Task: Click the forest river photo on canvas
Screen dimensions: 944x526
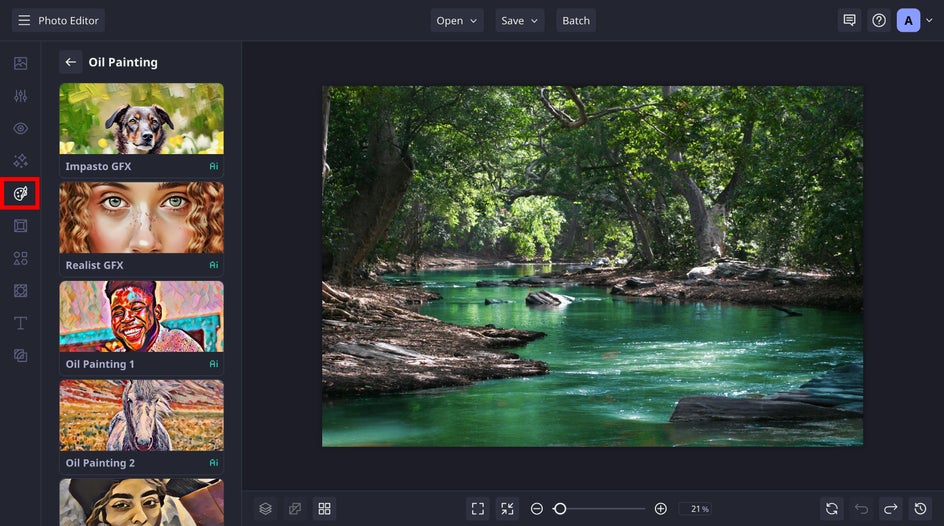Action: pyautogui.click(x=592, y=265)
